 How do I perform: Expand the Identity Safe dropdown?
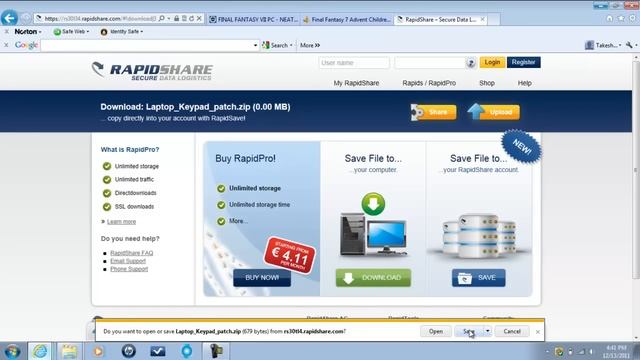(x=142, y=32)
